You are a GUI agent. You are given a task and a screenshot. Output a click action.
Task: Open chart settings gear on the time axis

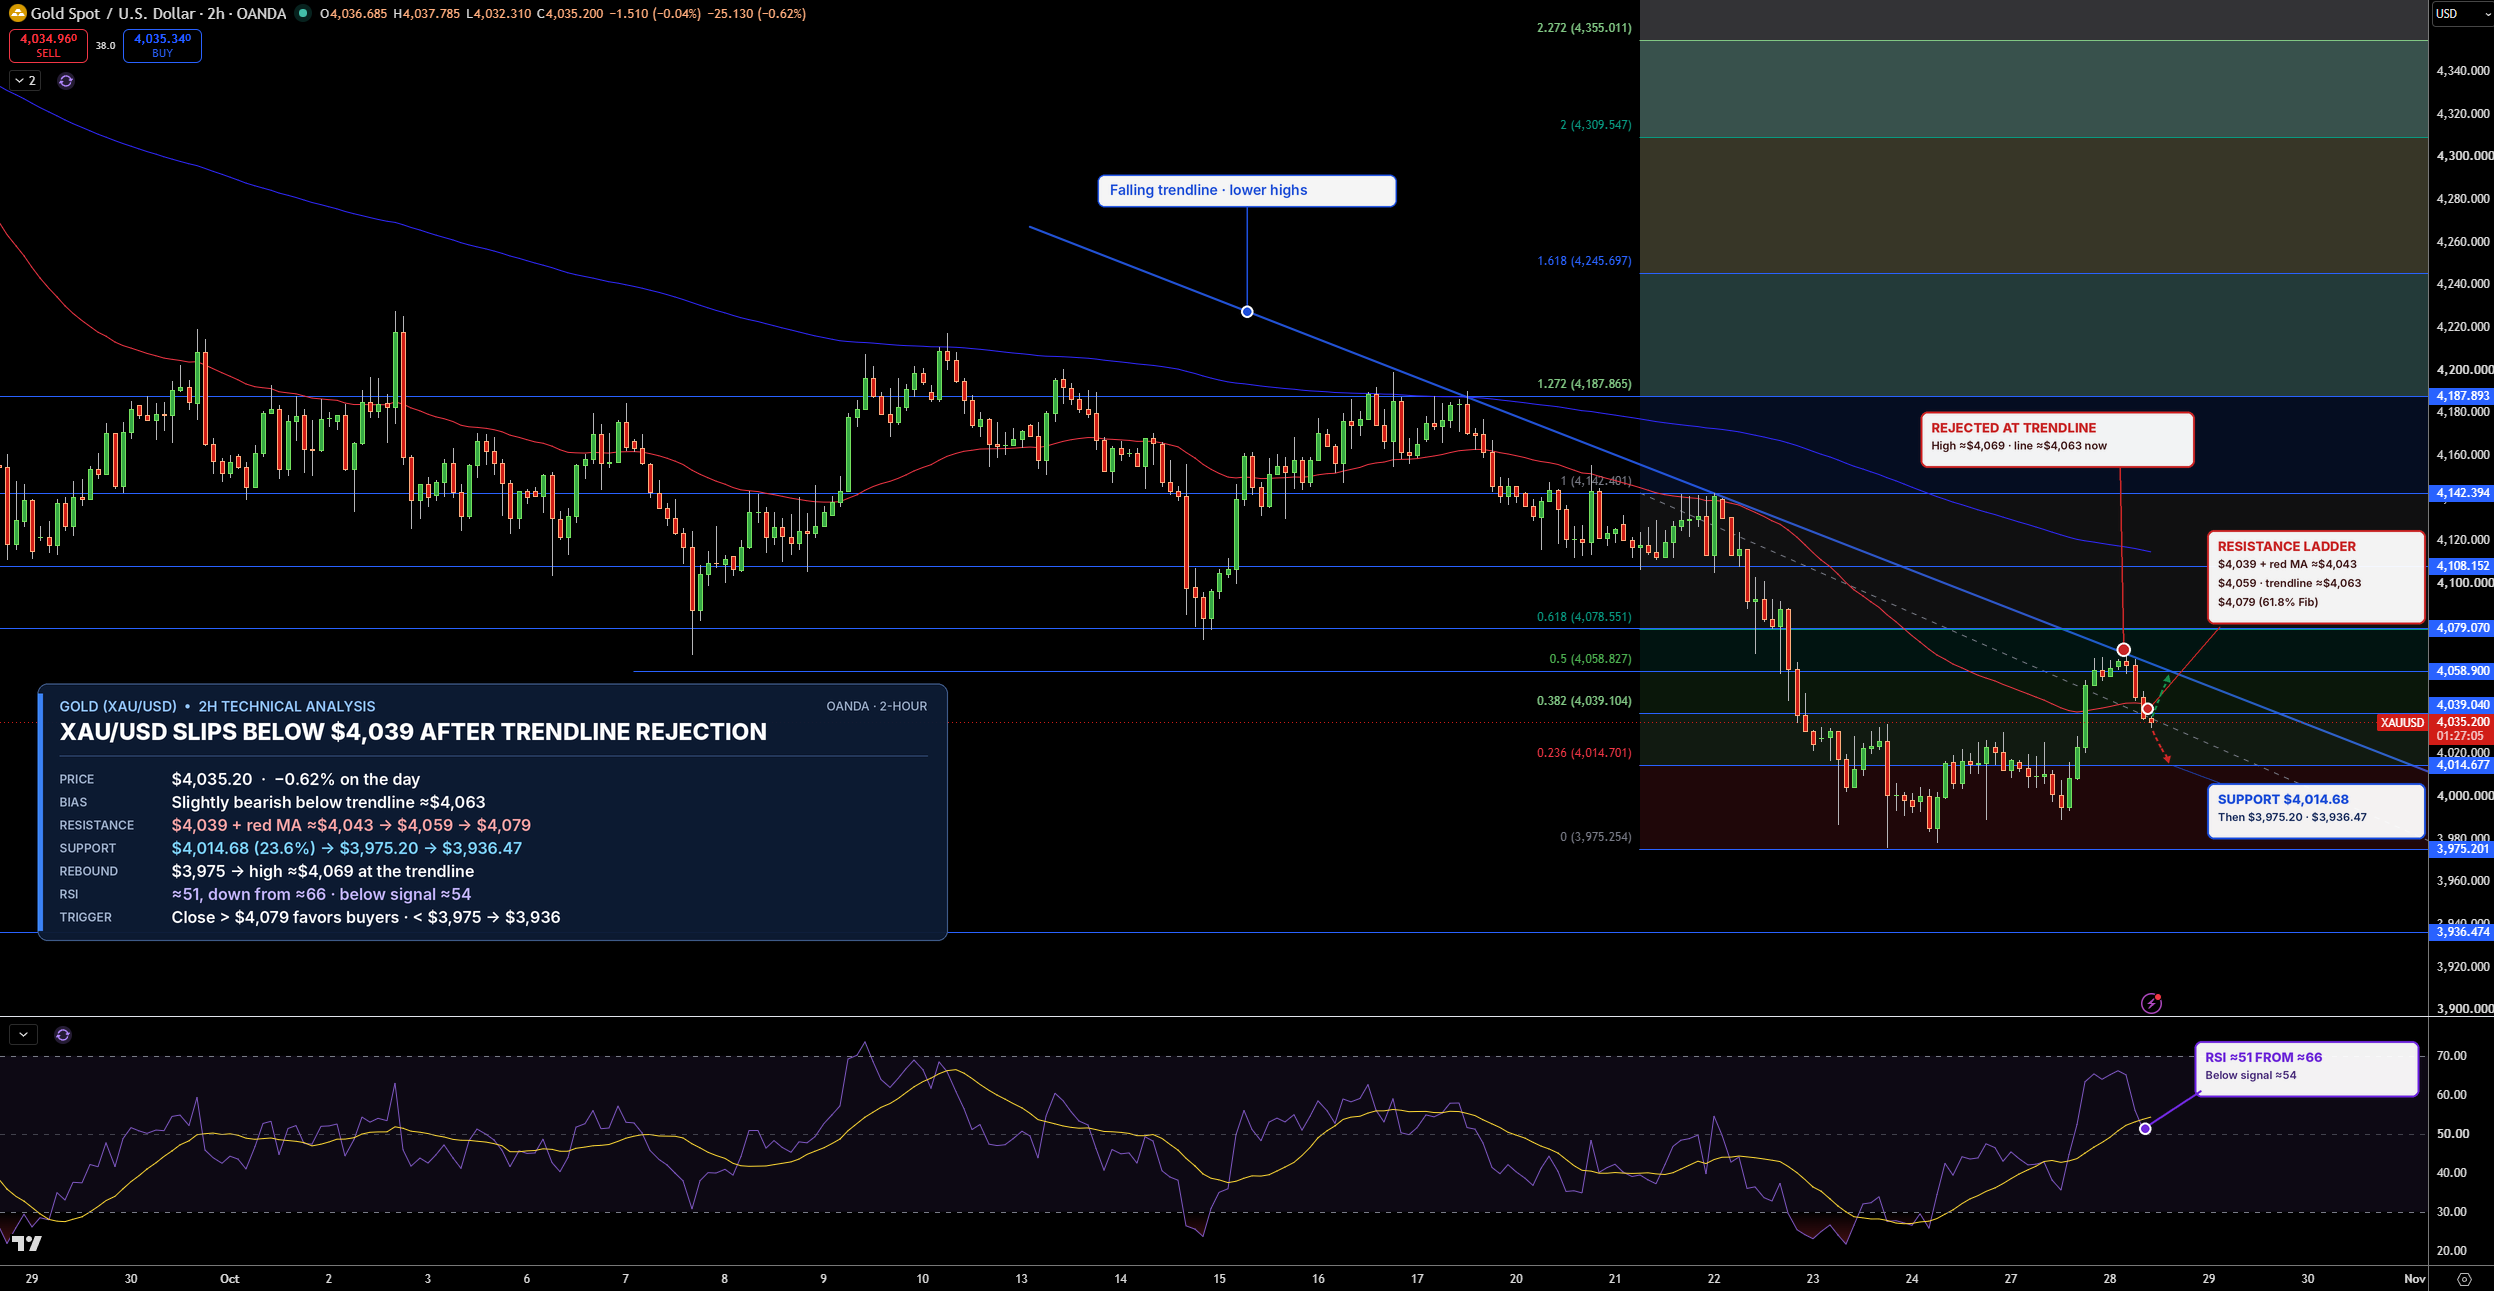pos(2464,1279)
